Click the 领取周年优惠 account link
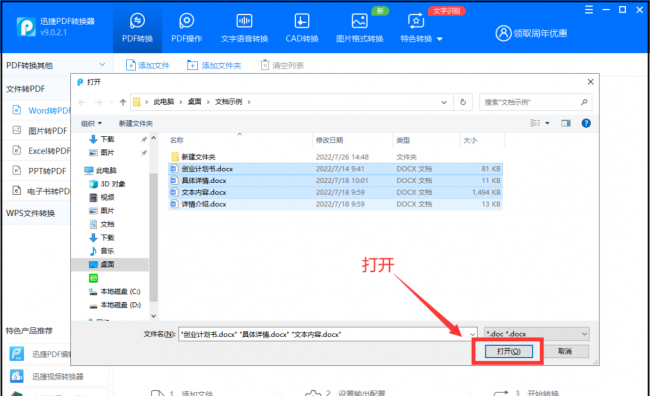This screenshot has height=396, width=650. [x=531, y=33]
